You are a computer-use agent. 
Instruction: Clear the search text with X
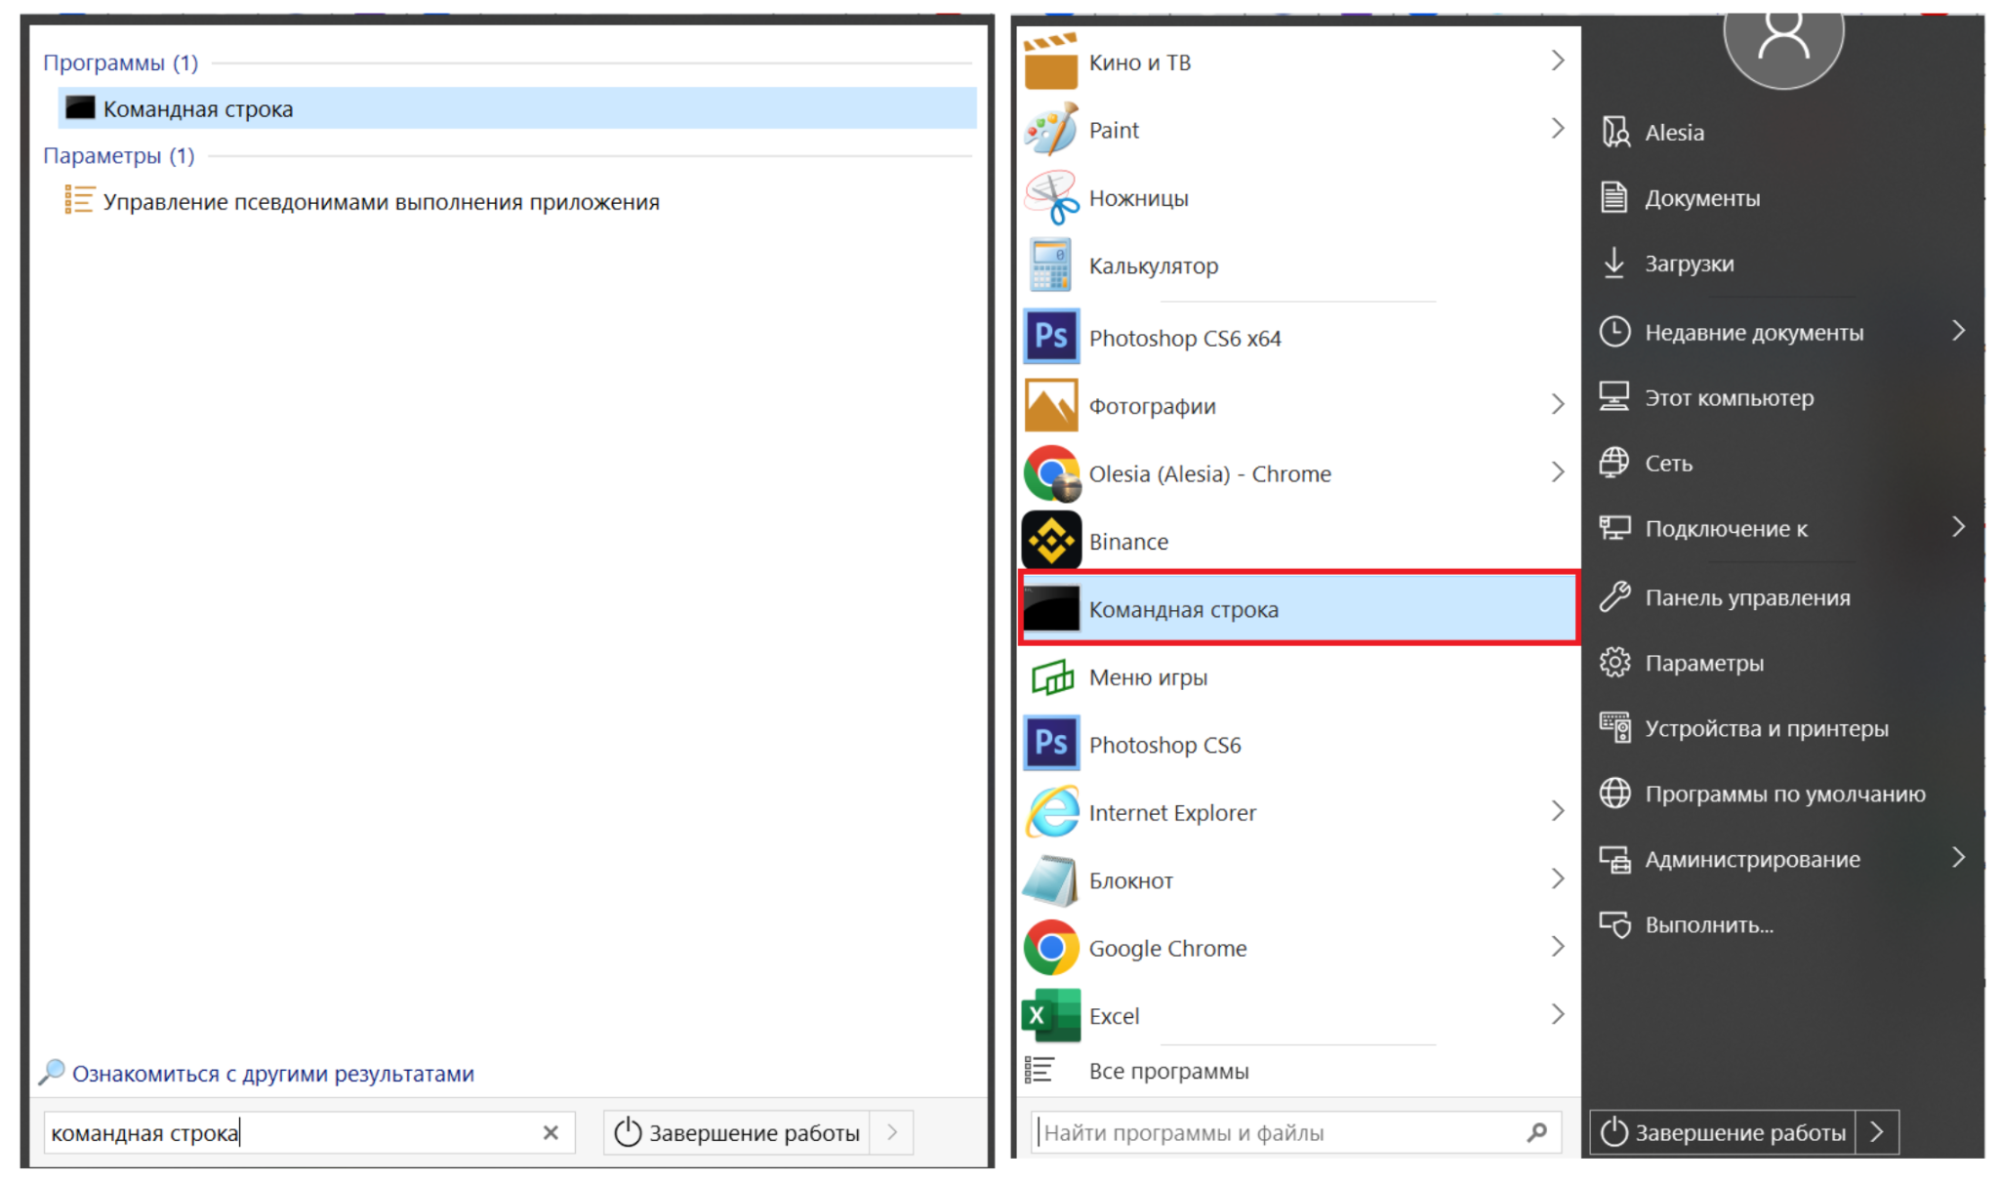[x=550, y=1132]
